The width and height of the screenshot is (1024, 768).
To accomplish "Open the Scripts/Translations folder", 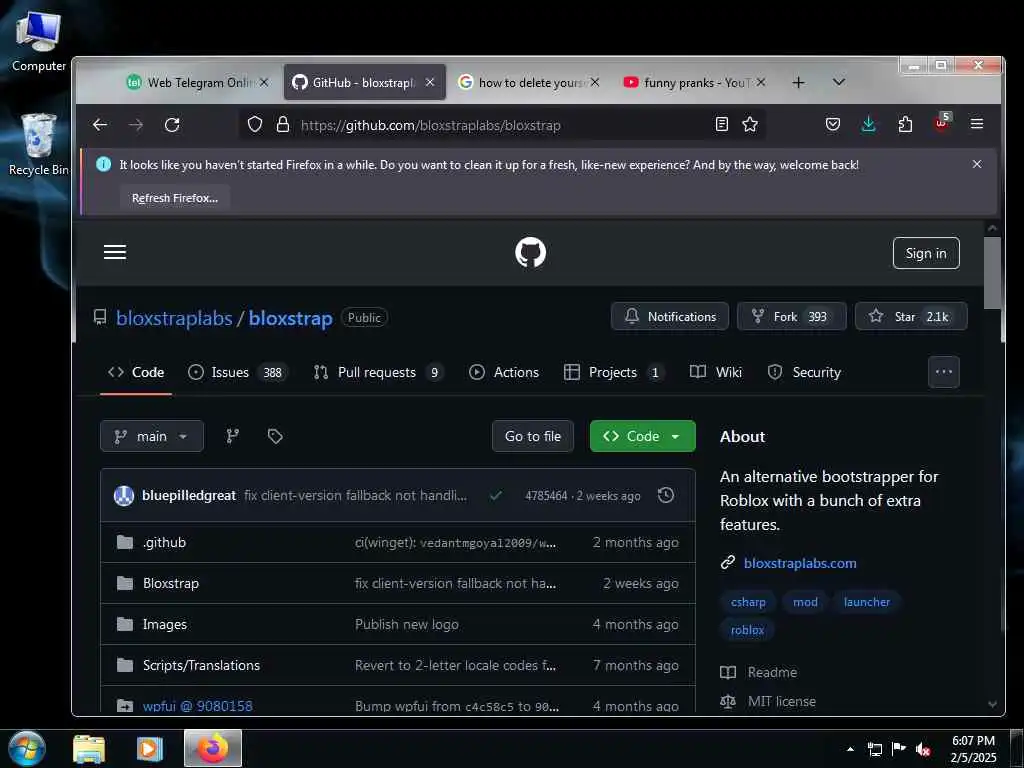I will (201, 665).
